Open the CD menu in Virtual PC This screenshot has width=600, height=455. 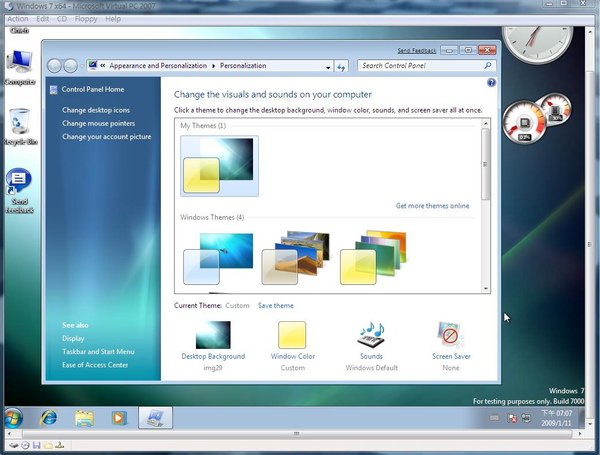62,19
